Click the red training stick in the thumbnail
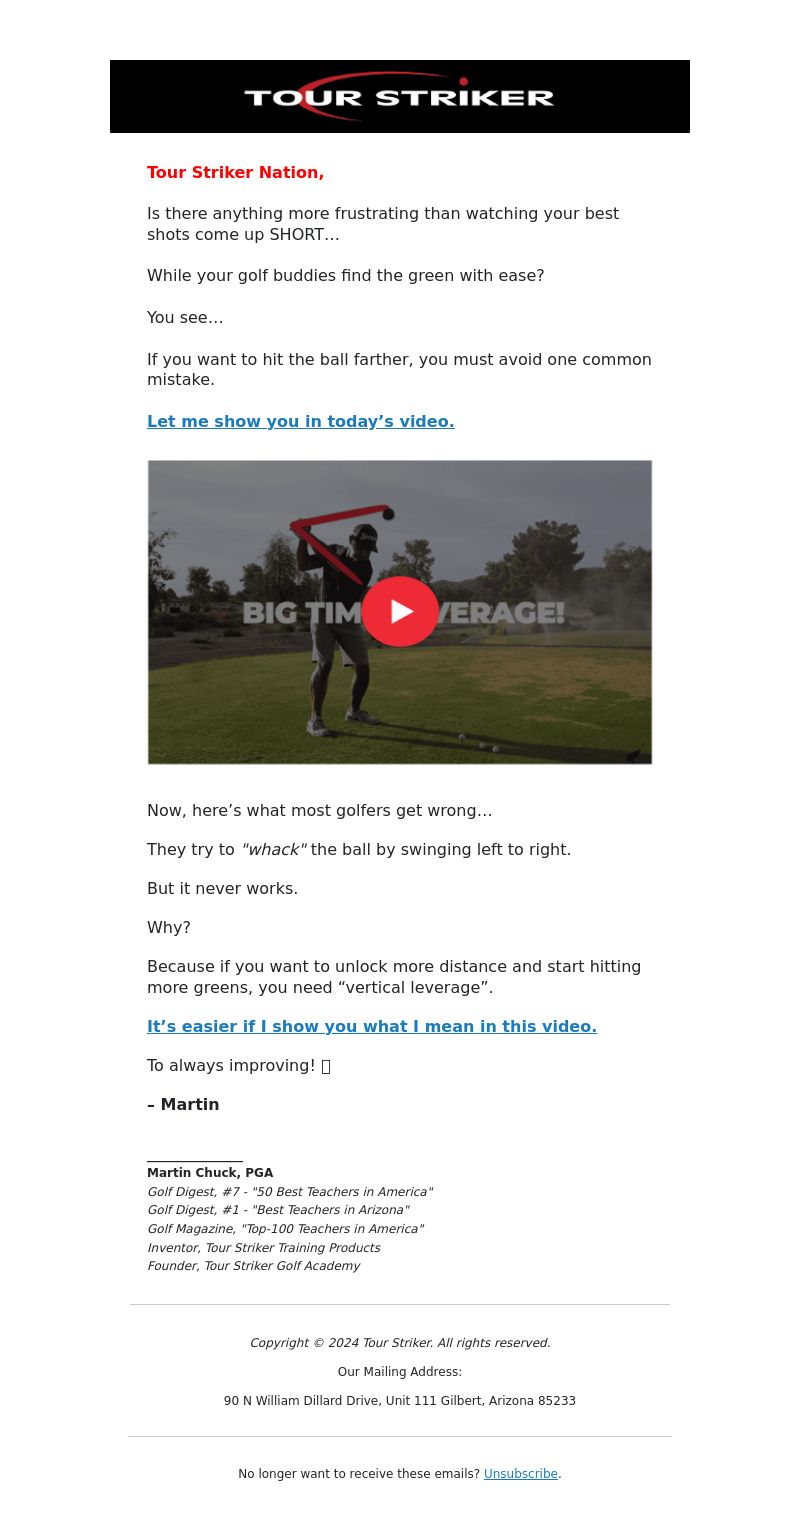Screen dimensions: 800x1540 point(335,540)
